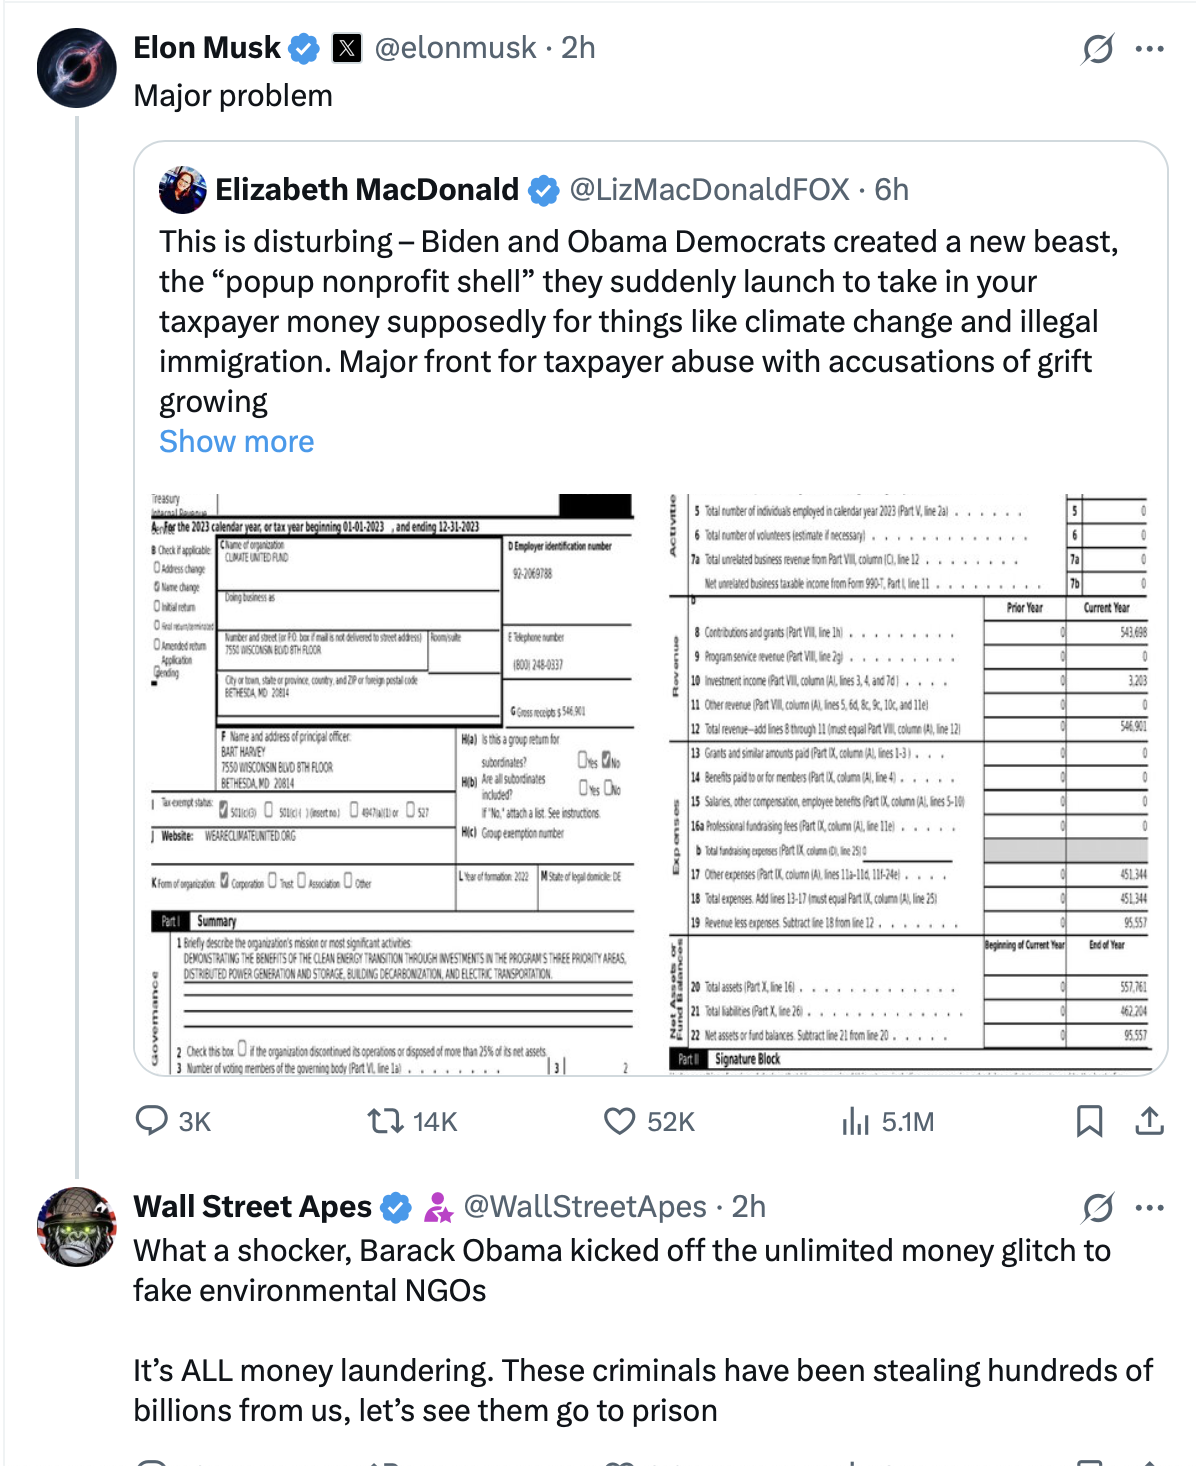Like Elon Musk's post

tap(620, 1121)
